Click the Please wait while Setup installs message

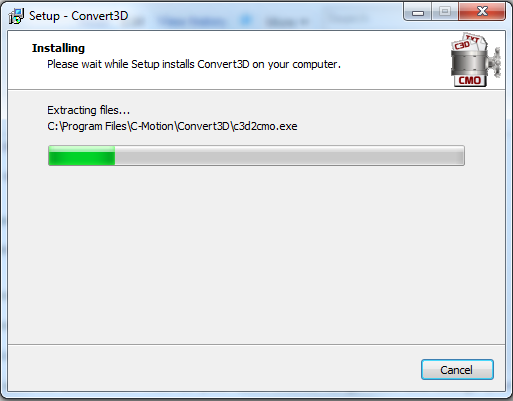tap(194, 64)
